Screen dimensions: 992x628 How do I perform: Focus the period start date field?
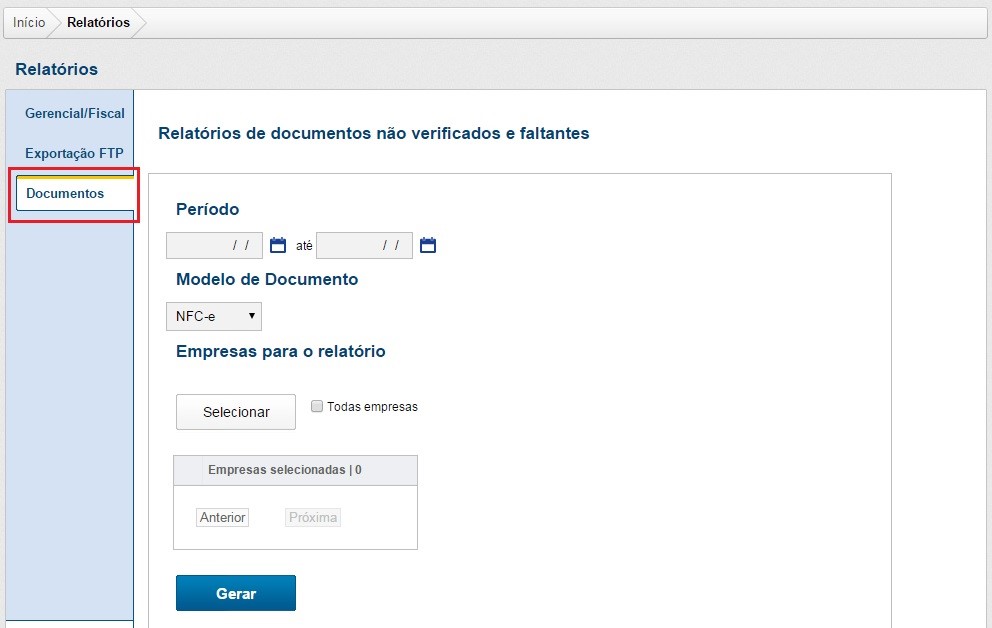[x=214, y=246]
